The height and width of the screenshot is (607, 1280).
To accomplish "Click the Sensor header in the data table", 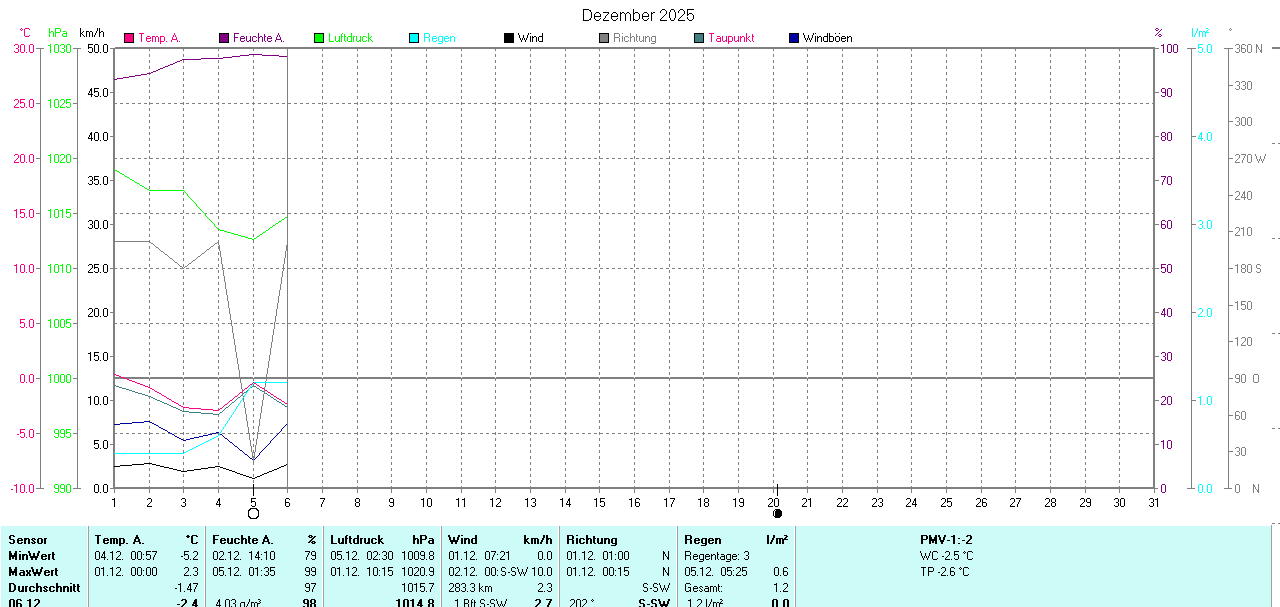I will (27, 539).
